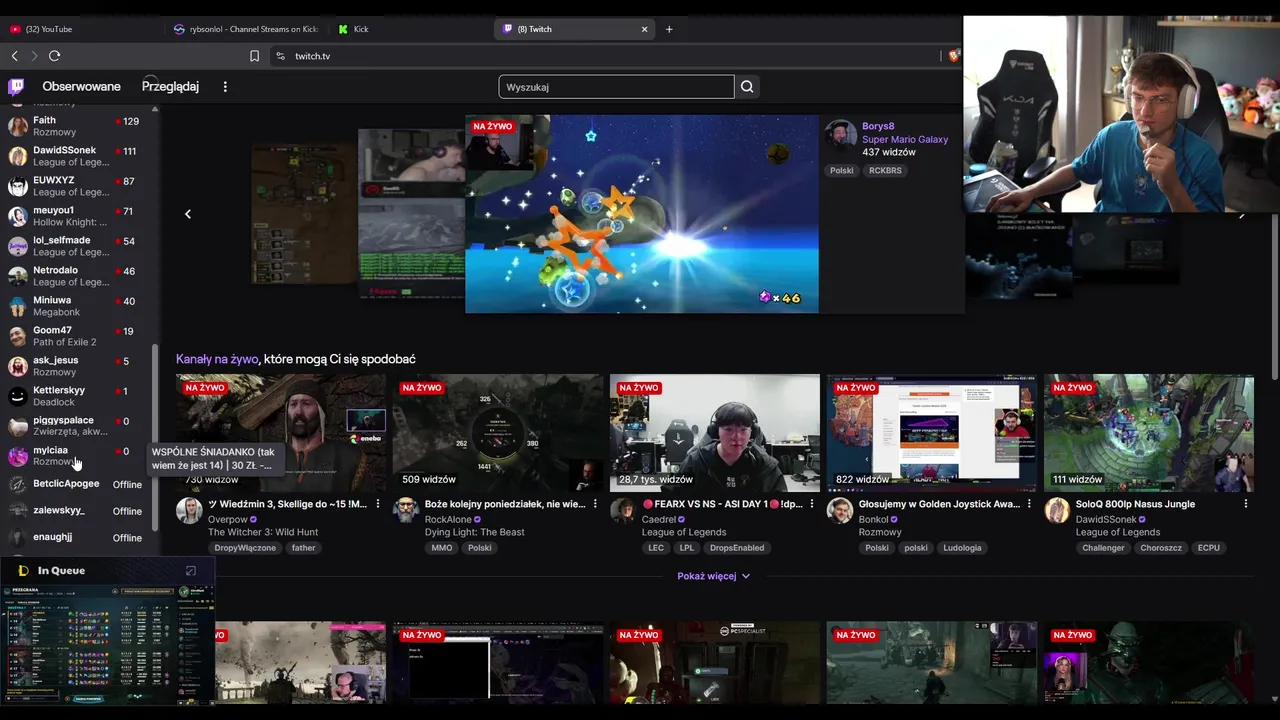Click DawidSSonek avatar under stream card
The height and width of the screenshot is (720, 1280).
(1057, 511)
